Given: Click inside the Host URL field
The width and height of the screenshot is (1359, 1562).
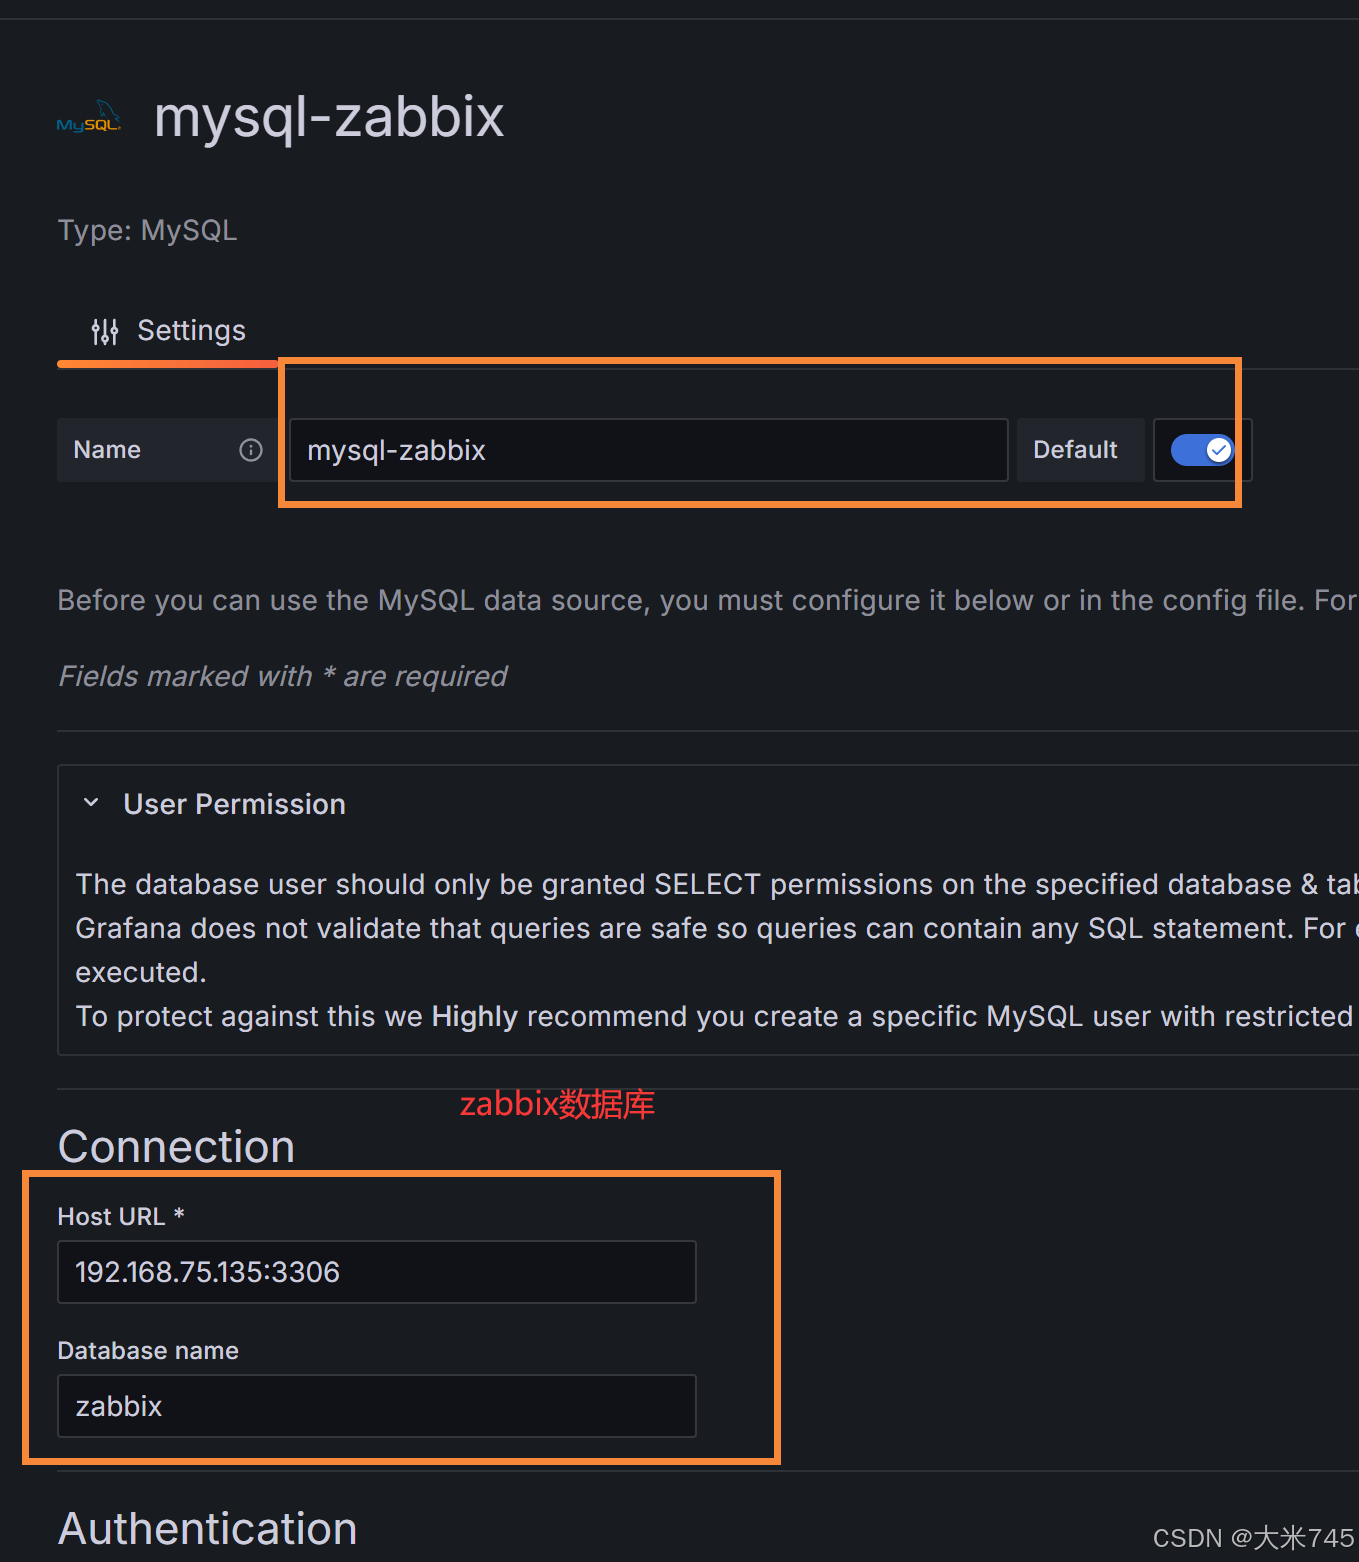Looking at the screenshot, I should pyautogui.click(x=376, y=1271).
